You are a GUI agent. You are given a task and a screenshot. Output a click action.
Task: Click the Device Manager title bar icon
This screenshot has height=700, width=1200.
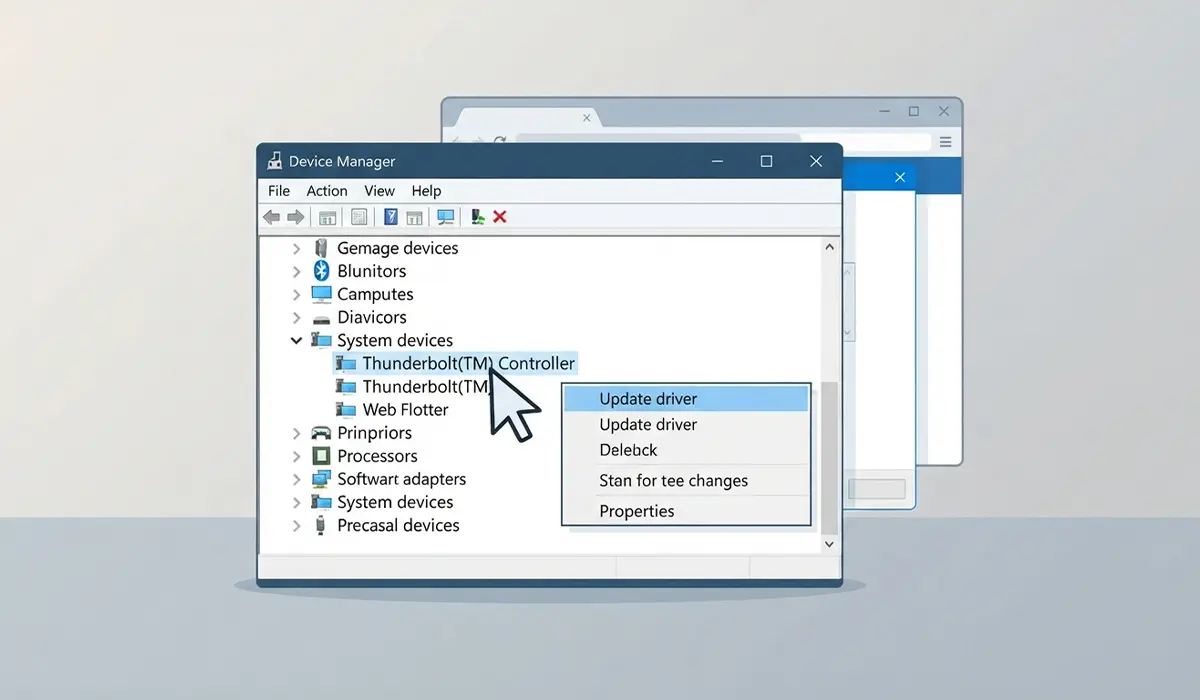click(x=274, y=161)
